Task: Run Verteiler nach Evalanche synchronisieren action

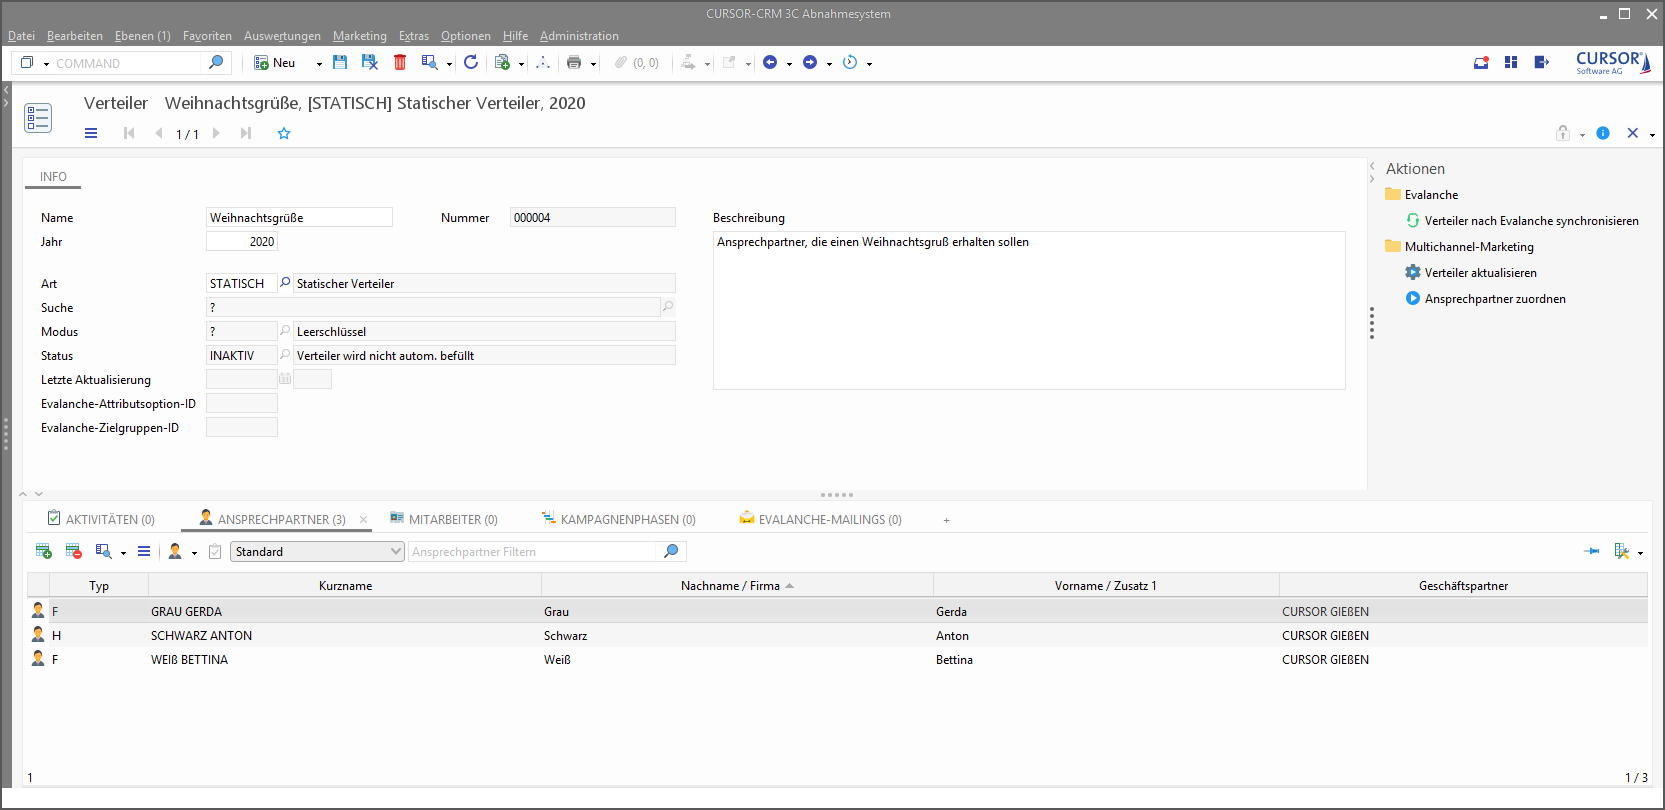Action: (x=1531, y=221)
